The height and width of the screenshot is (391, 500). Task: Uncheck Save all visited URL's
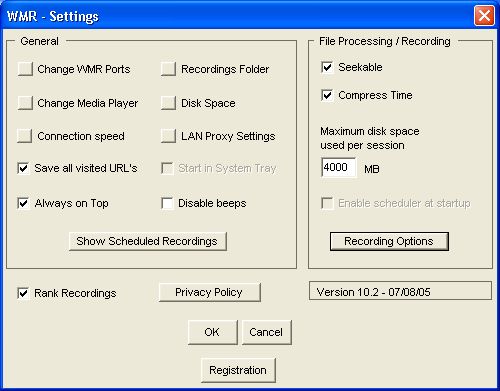[23, 168]
